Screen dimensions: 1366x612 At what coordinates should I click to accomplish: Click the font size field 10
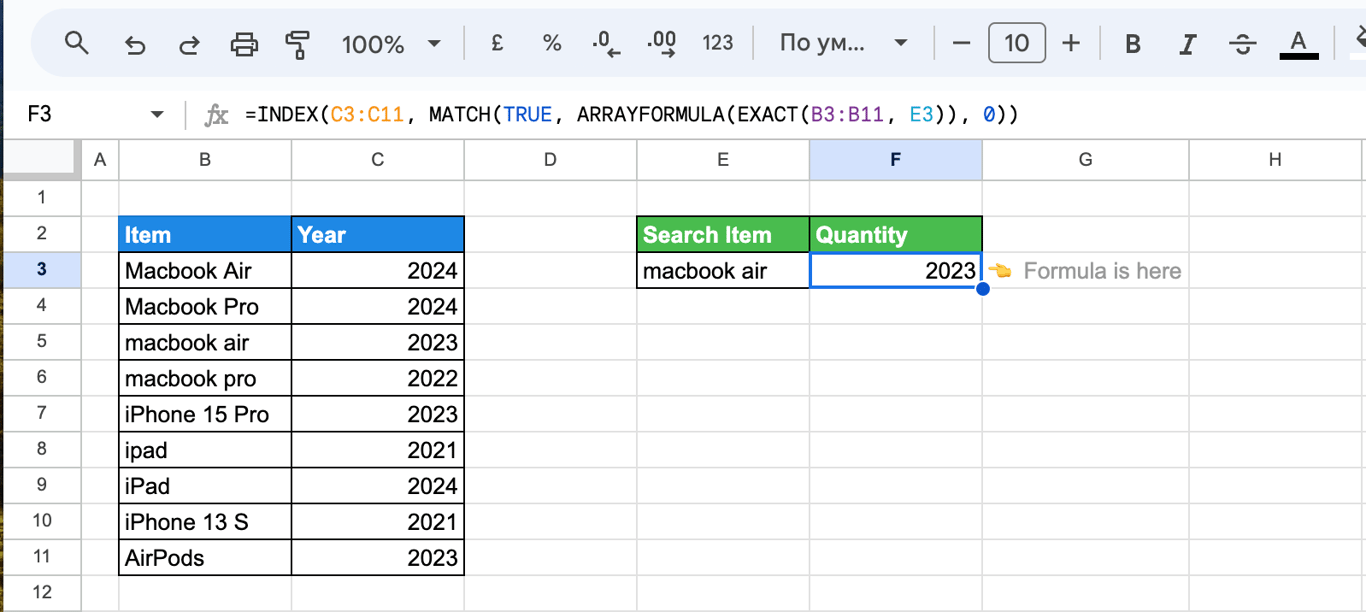(1017, 43)
